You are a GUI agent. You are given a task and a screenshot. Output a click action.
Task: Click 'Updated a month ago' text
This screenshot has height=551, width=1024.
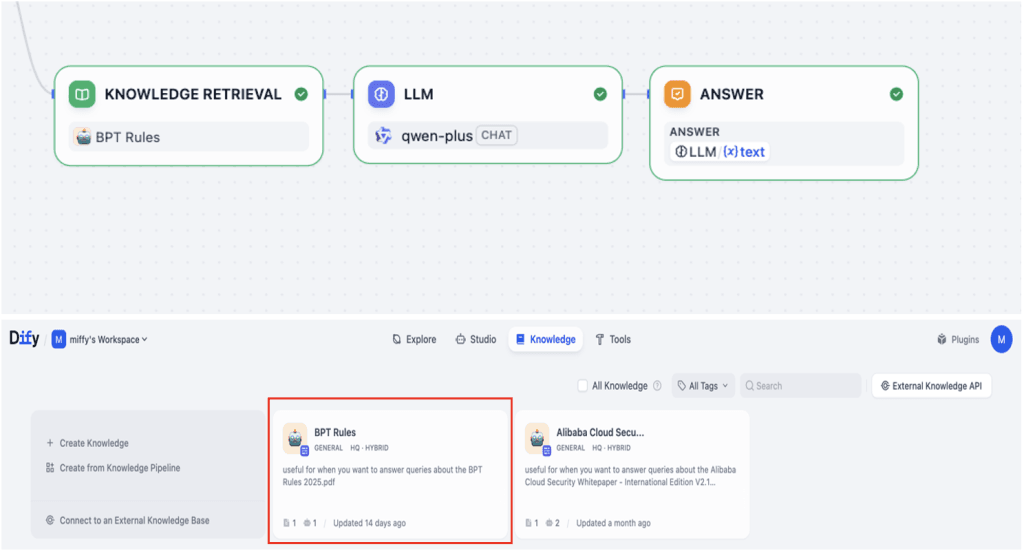[613, 523]
